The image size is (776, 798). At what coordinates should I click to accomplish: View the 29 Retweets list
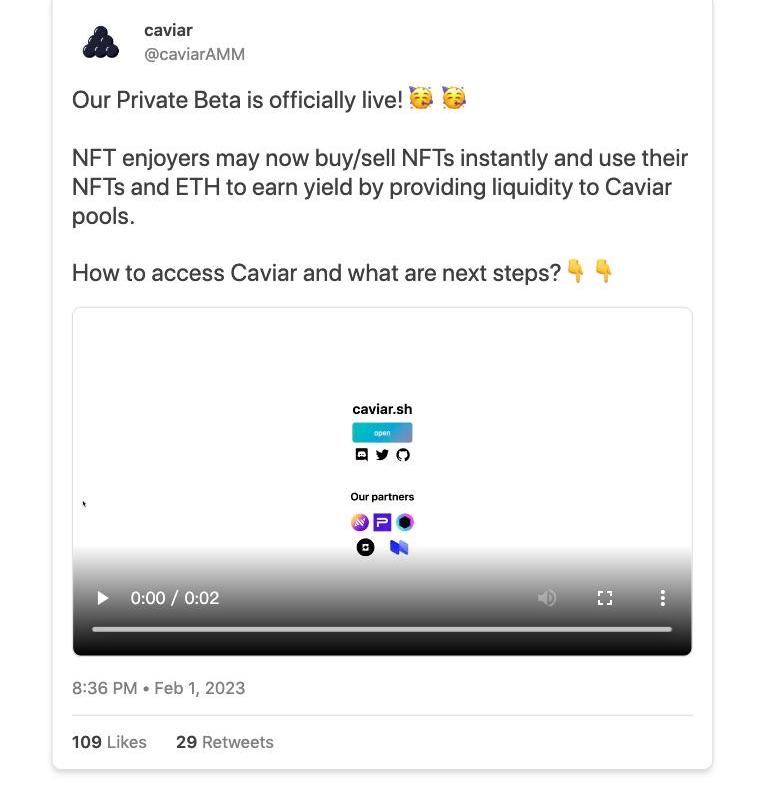point(224,742)
